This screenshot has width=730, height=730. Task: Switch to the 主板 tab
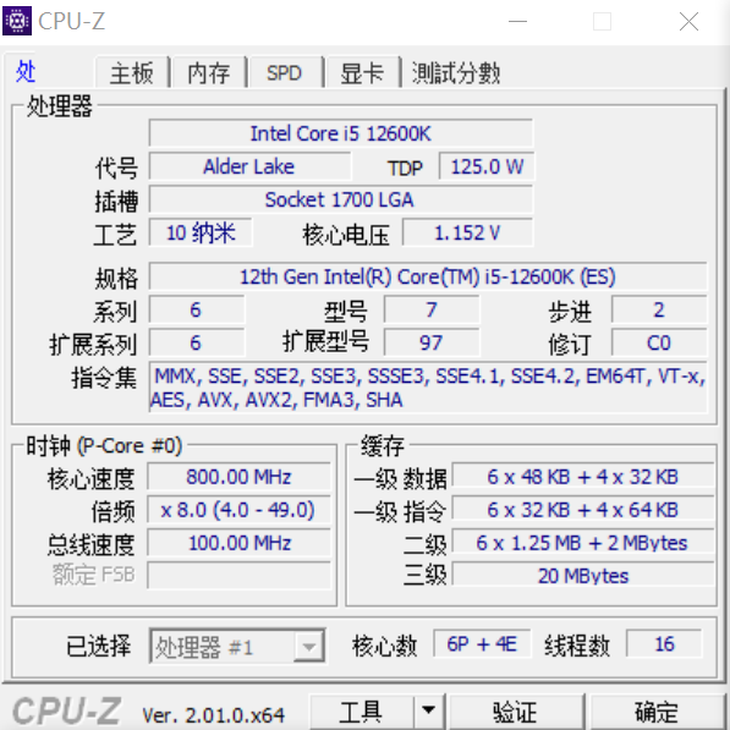pyautogui.click(x=132, y=73)
